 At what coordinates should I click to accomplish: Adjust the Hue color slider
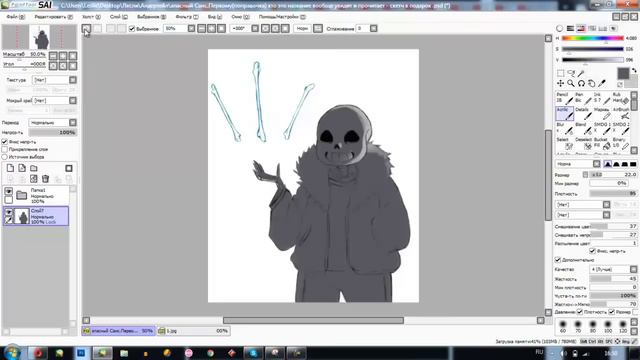pos(593,38)
